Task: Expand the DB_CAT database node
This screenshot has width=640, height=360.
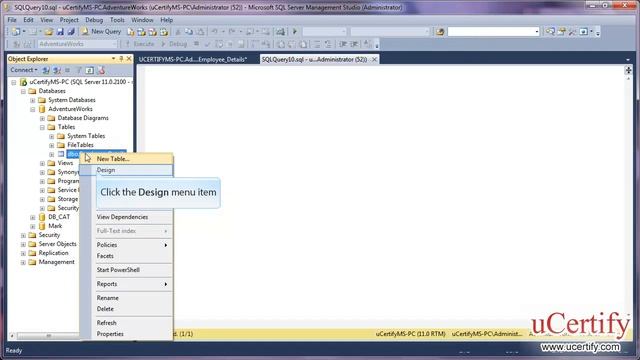Action: pyautogui.click(x=33, y=217)
